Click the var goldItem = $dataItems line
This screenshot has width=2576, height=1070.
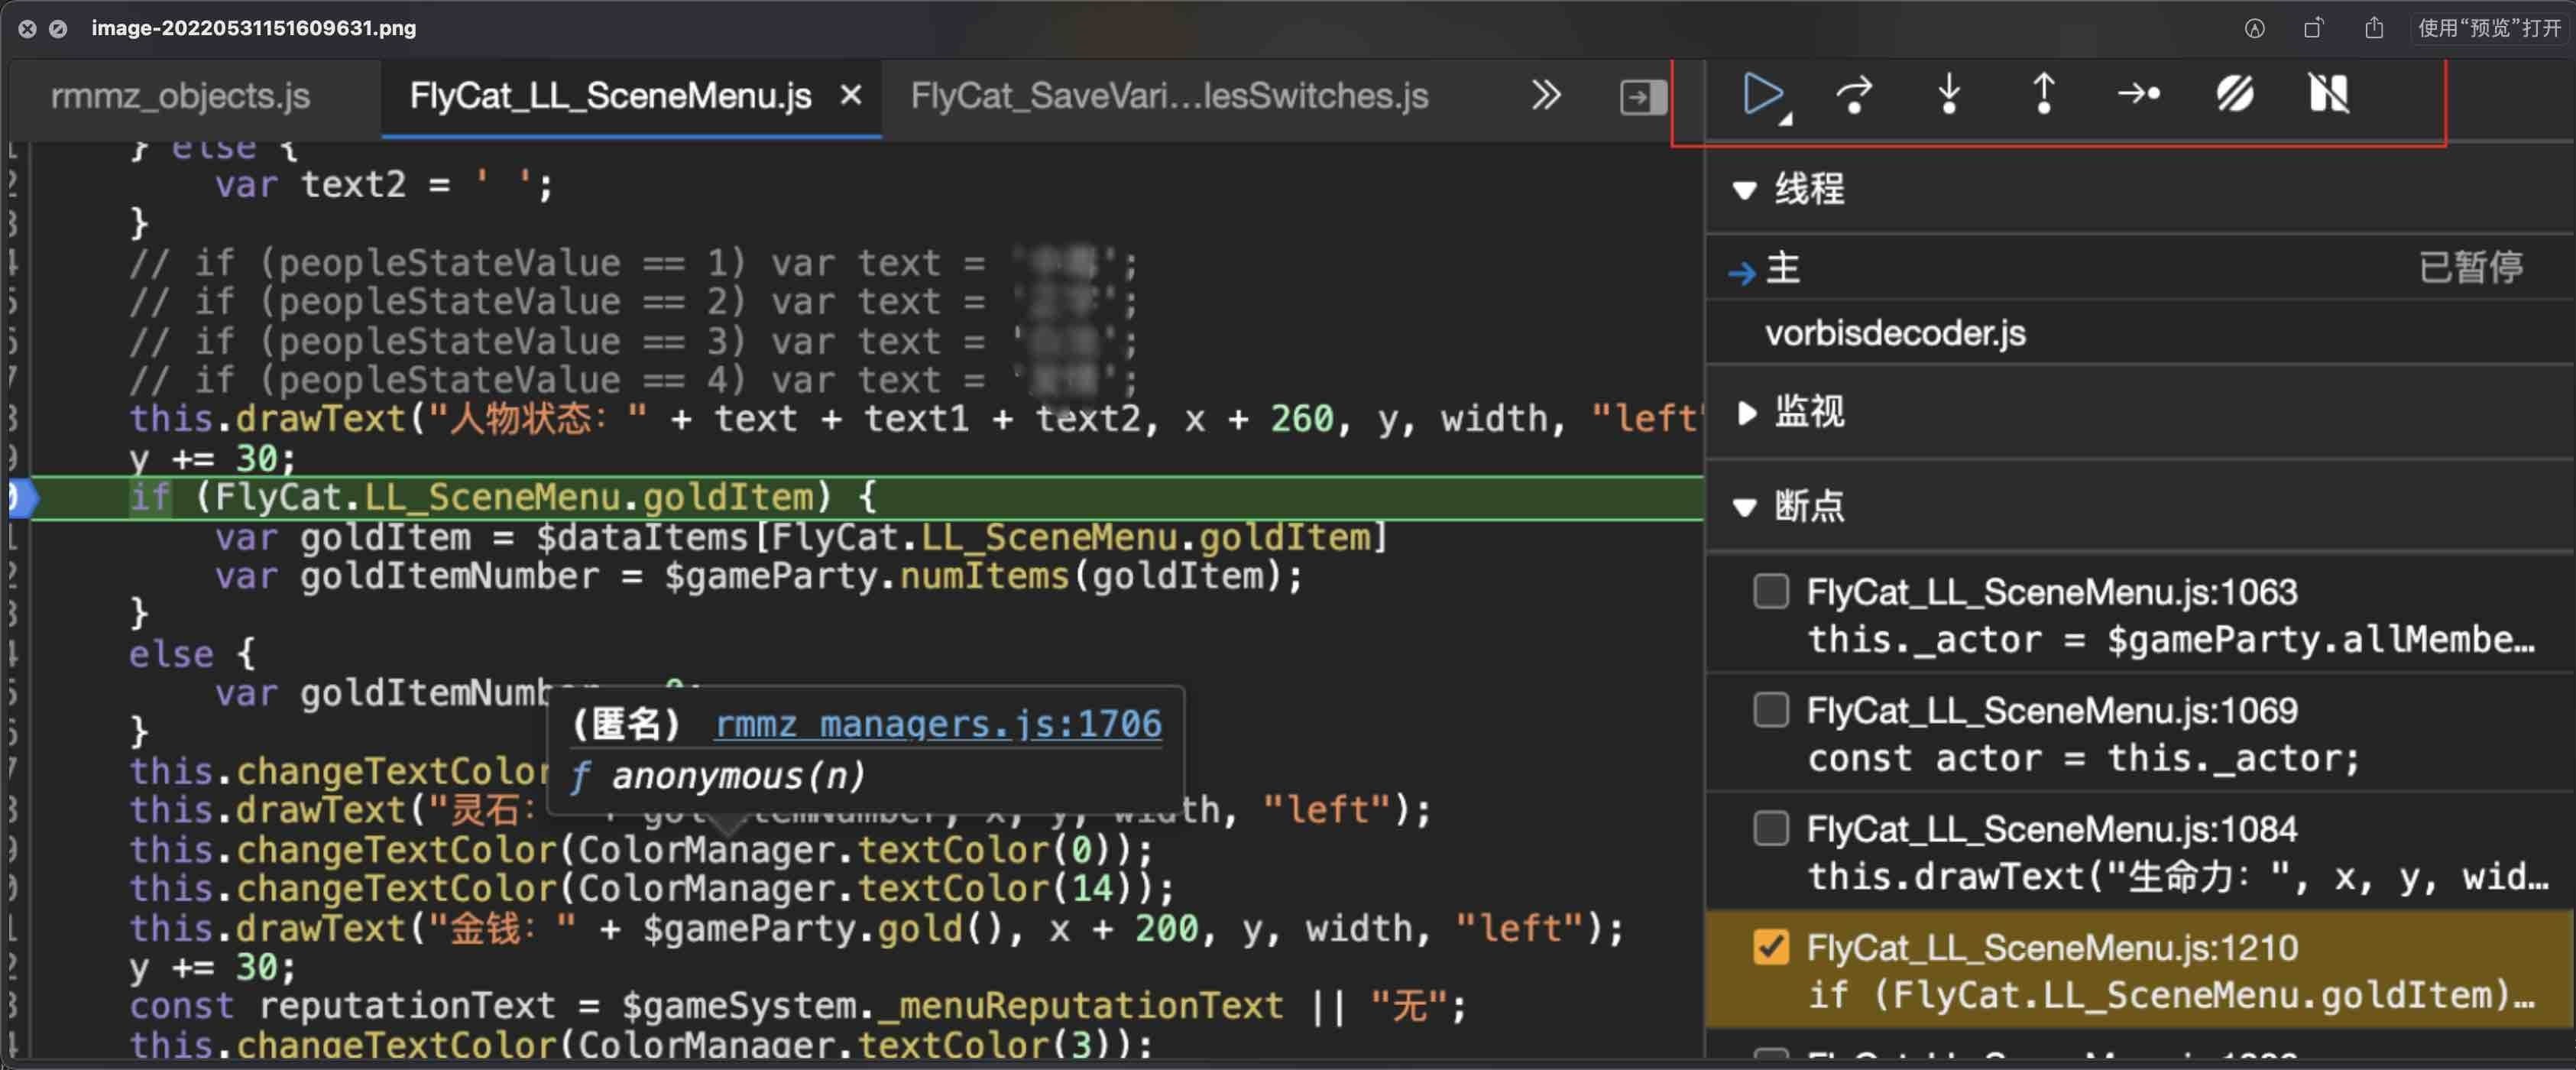[802, 537]
